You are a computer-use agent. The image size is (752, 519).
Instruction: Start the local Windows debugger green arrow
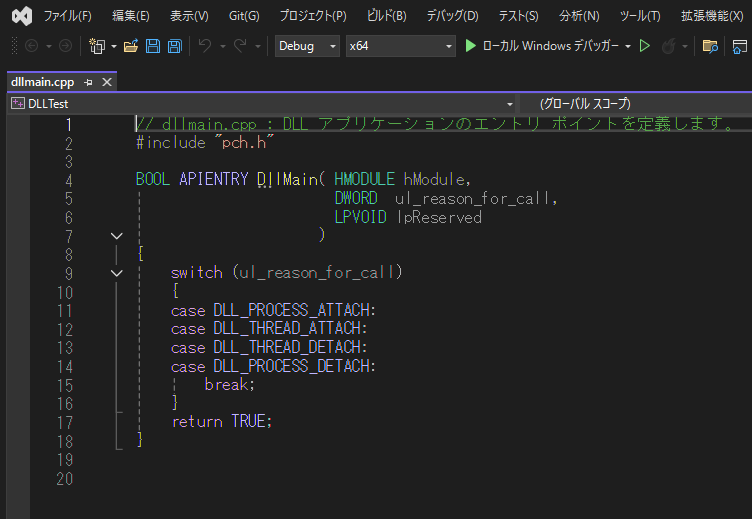(471, 46)
